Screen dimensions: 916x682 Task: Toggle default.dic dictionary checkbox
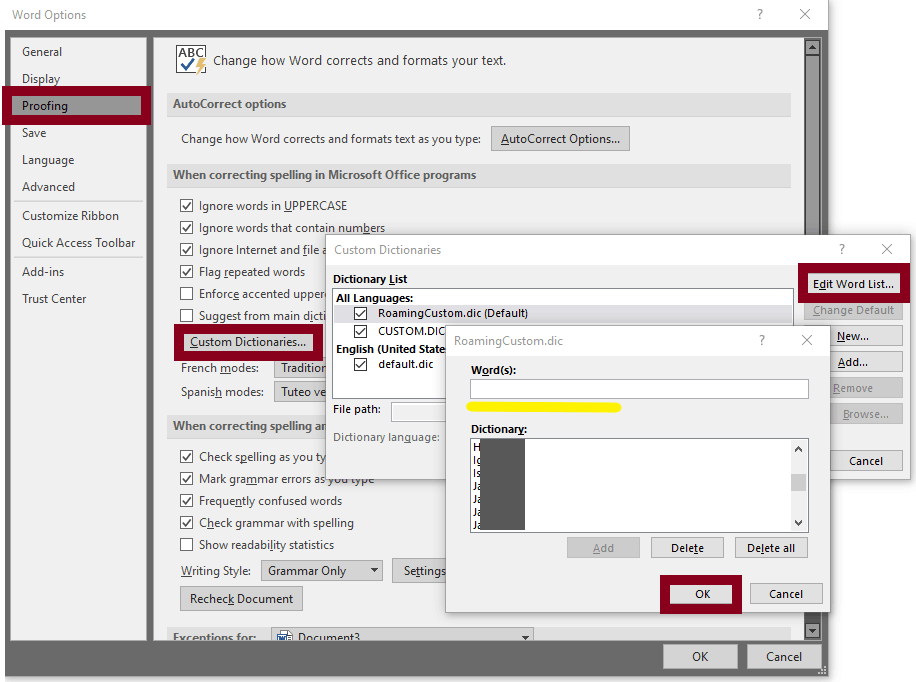[x=360, y=365]
